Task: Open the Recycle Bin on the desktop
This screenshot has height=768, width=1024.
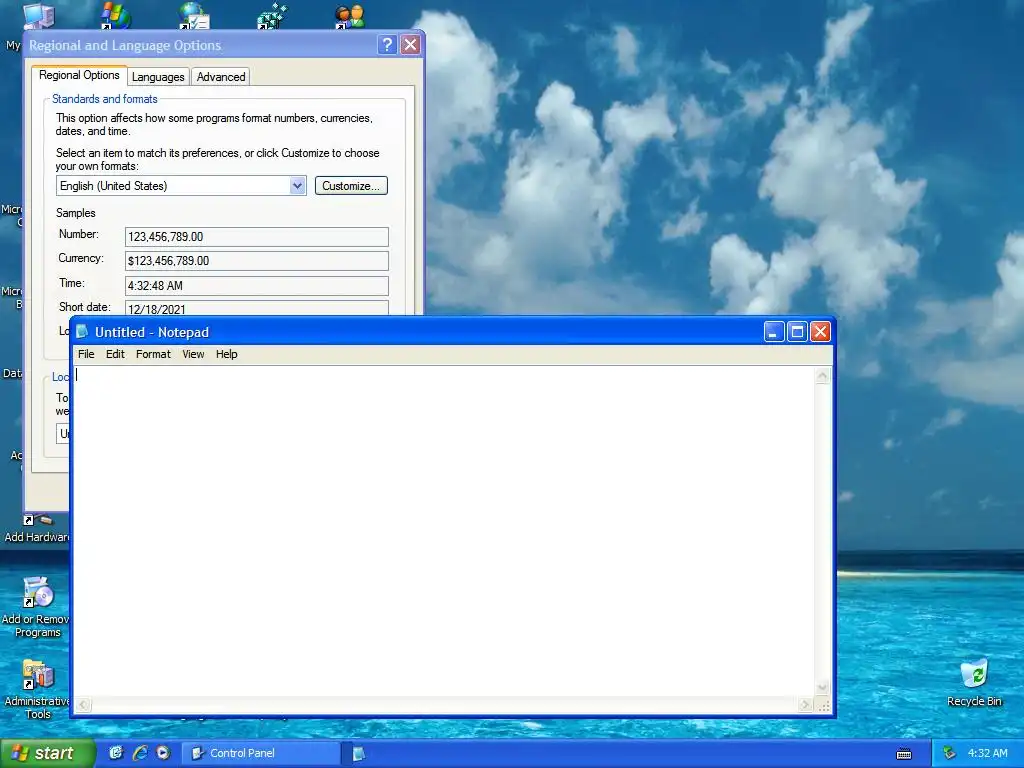Action: [x=974, y=682]
